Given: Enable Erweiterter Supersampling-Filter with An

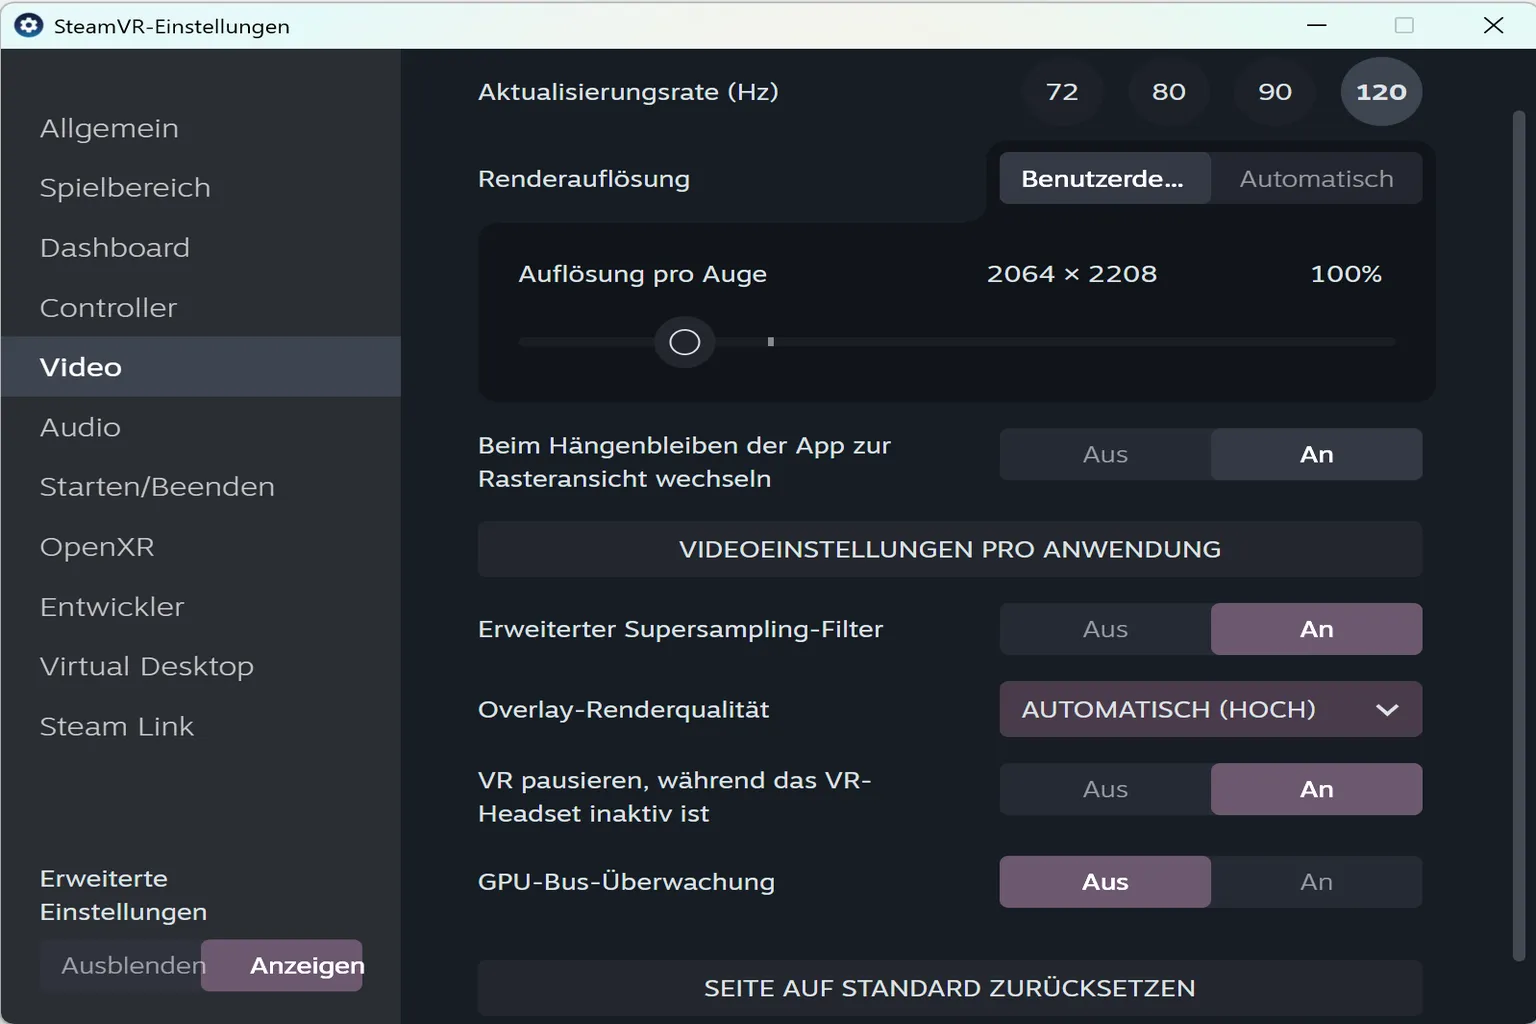Looking at the screenshot, I should coord(1316,629).
